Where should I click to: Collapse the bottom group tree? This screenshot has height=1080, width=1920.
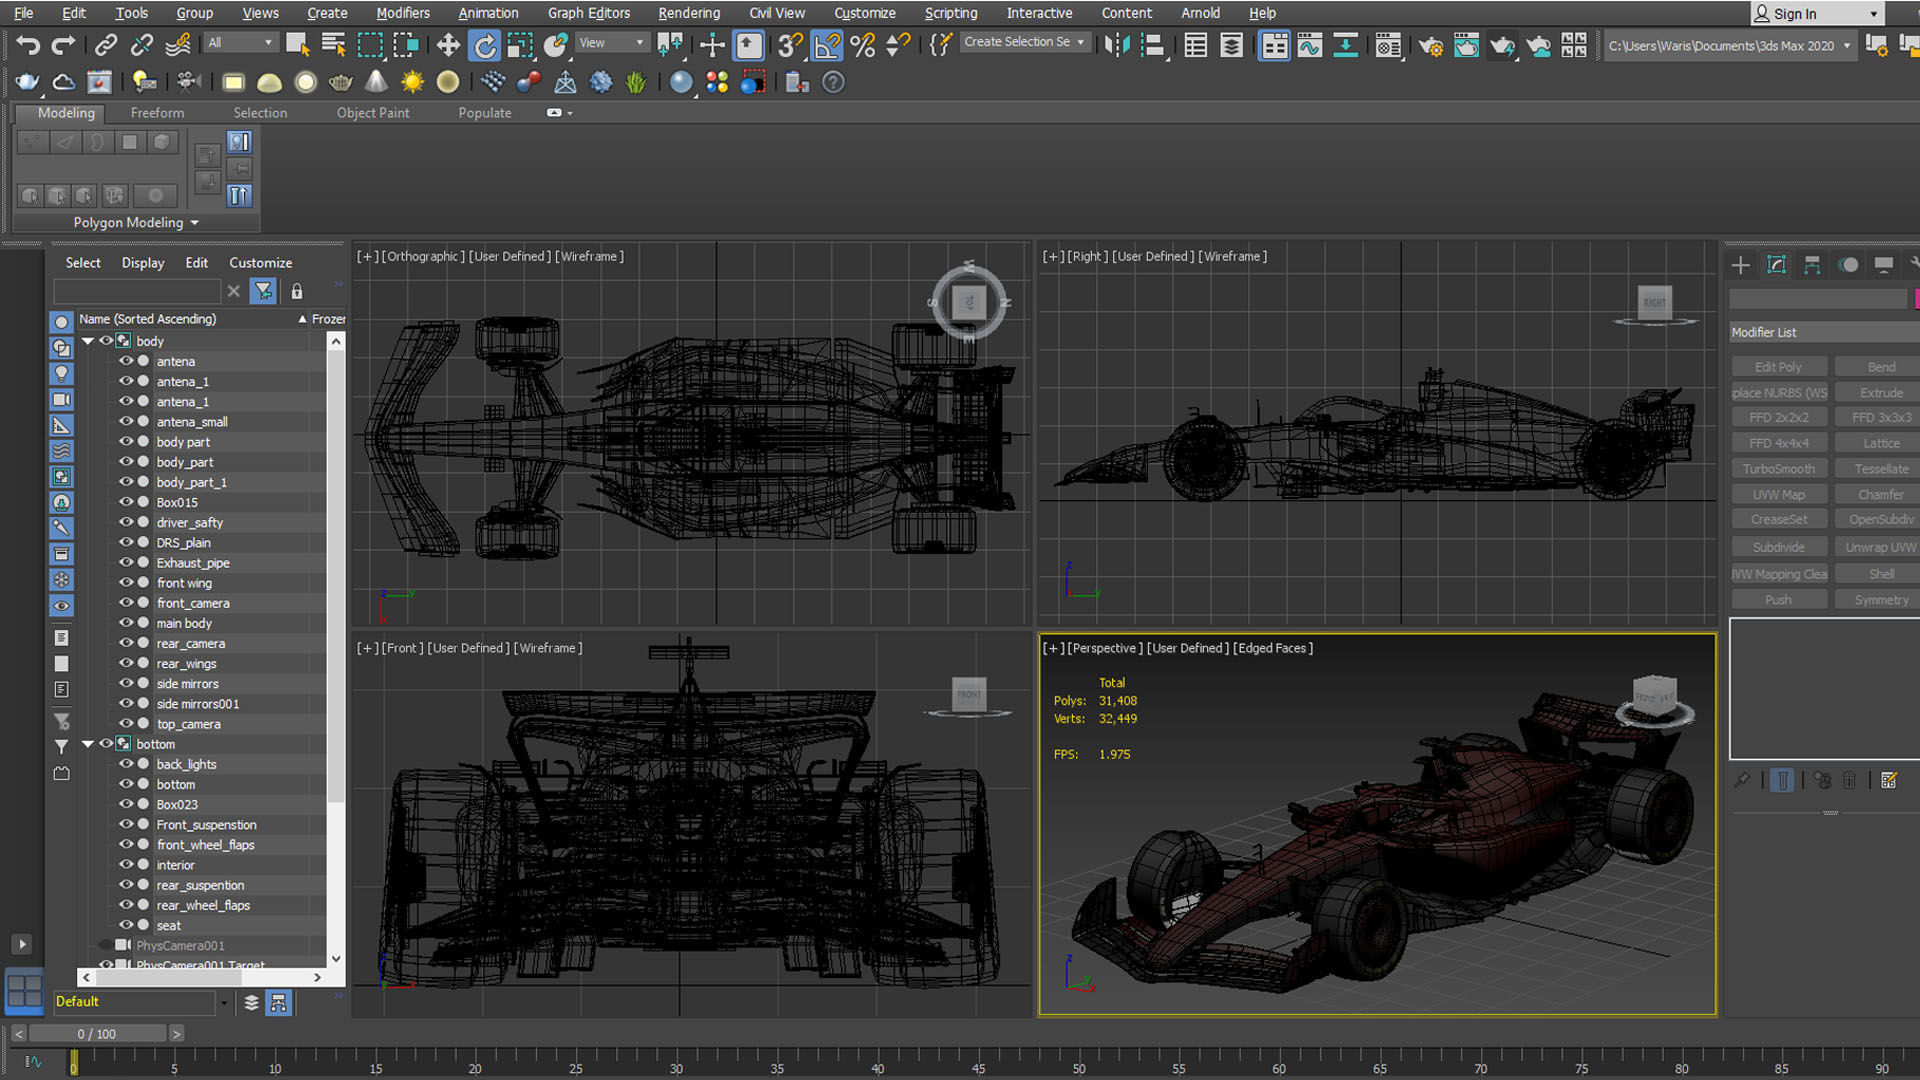pos(88,744)
